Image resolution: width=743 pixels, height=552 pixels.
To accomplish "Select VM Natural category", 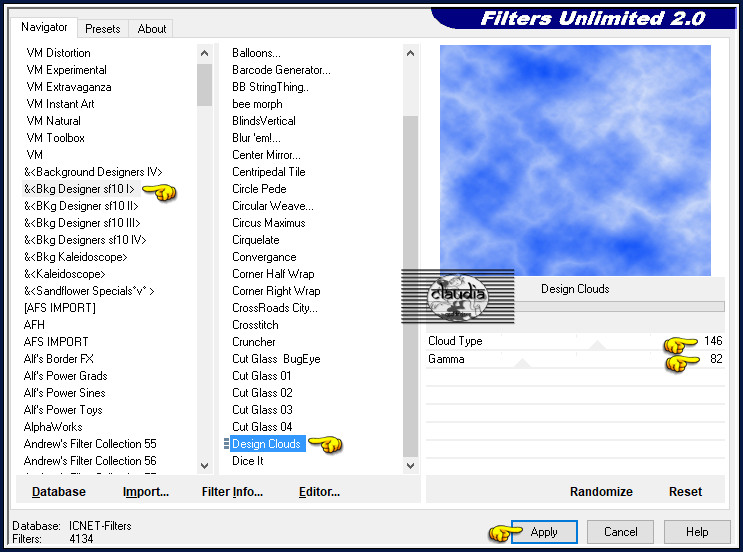I will tap(54, 121).
